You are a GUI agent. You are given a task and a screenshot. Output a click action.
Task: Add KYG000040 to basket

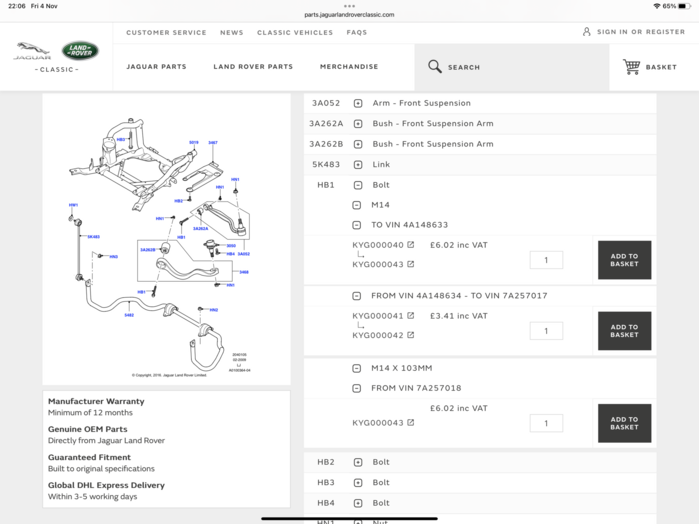(624, 260)
